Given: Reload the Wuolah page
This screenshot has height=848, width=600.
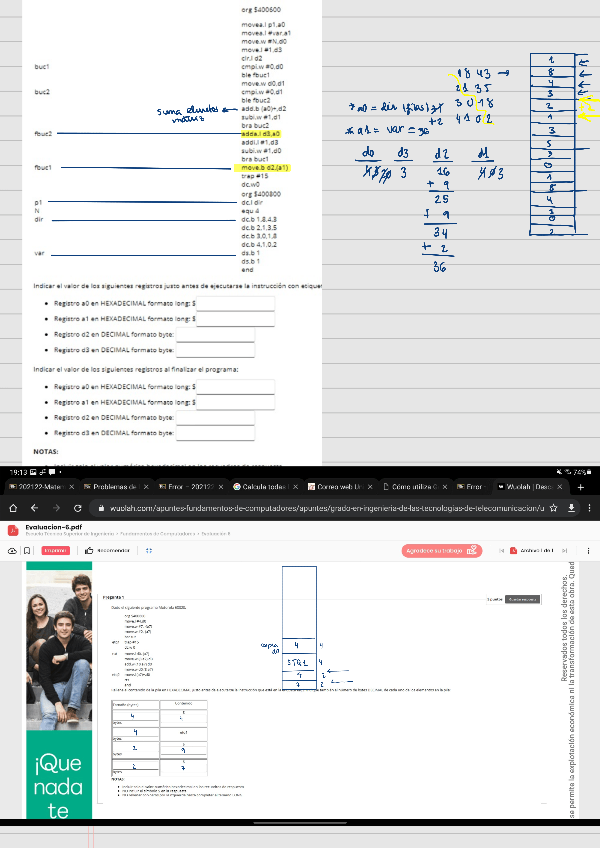Looking at the screenshot, I should point(77,508).
